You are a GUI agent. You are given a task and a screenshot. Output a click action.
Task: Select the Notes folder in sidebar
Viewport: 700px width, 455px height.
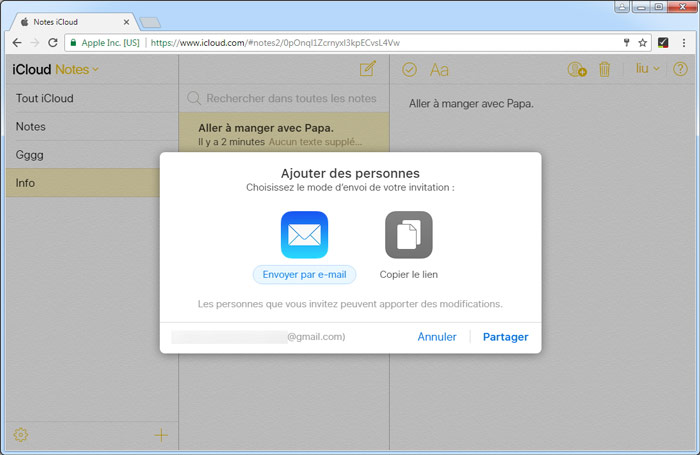pos(92,126)
